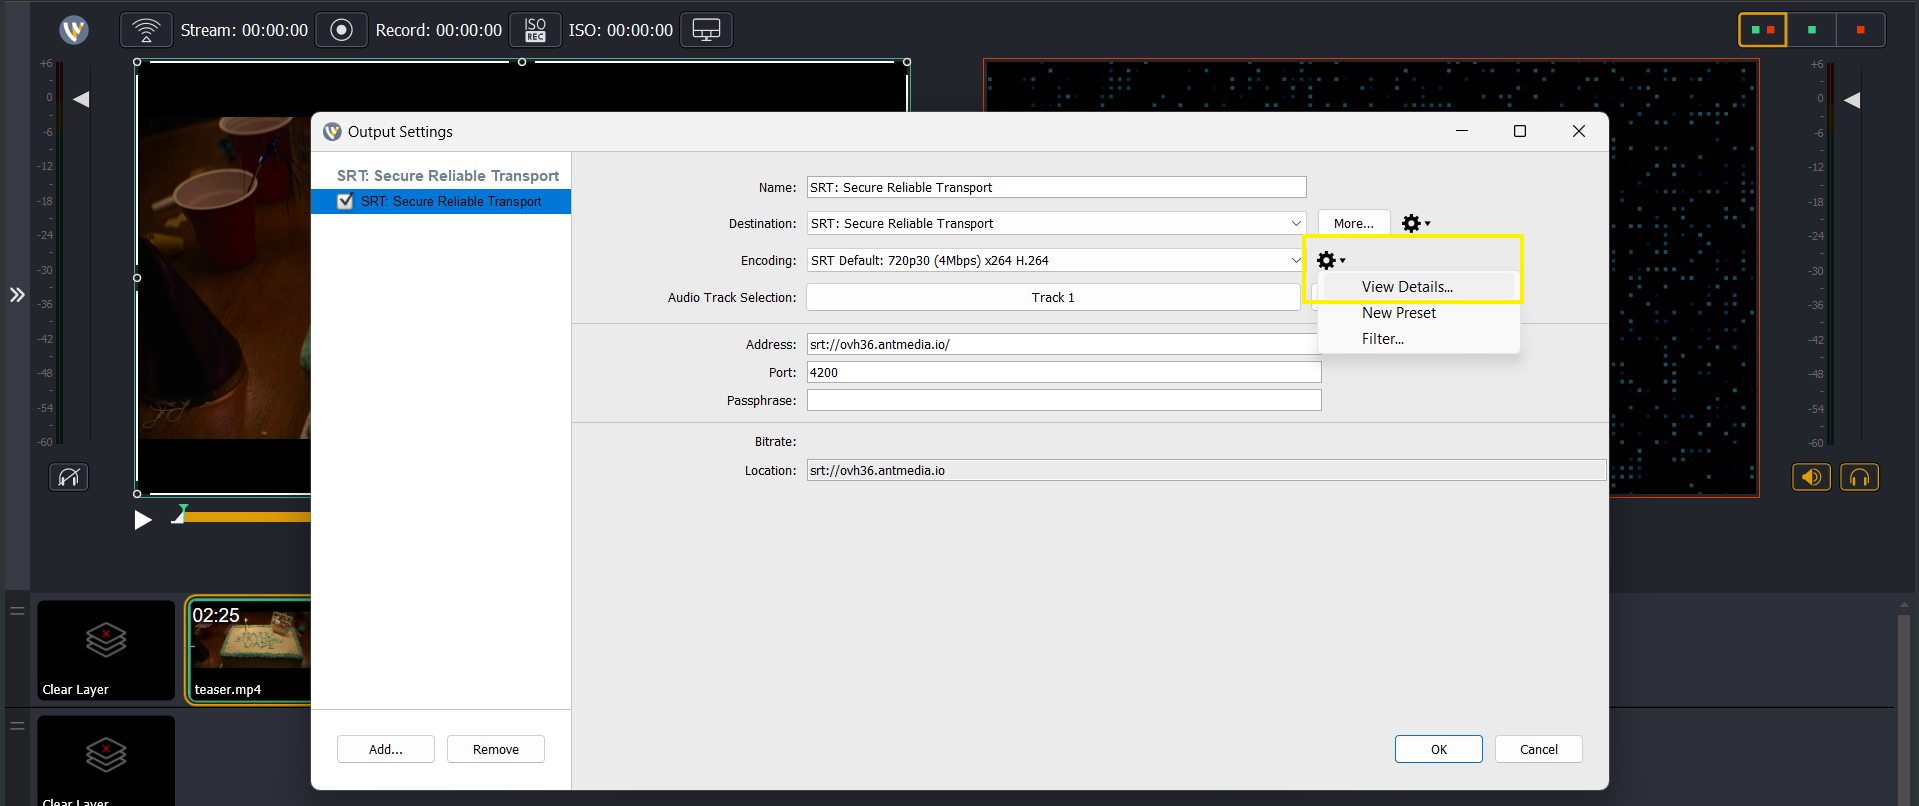Open the audio meter gauge icon
This screenshot has width=1919, height=806.
pyautogui.click(x=69, y=477)
